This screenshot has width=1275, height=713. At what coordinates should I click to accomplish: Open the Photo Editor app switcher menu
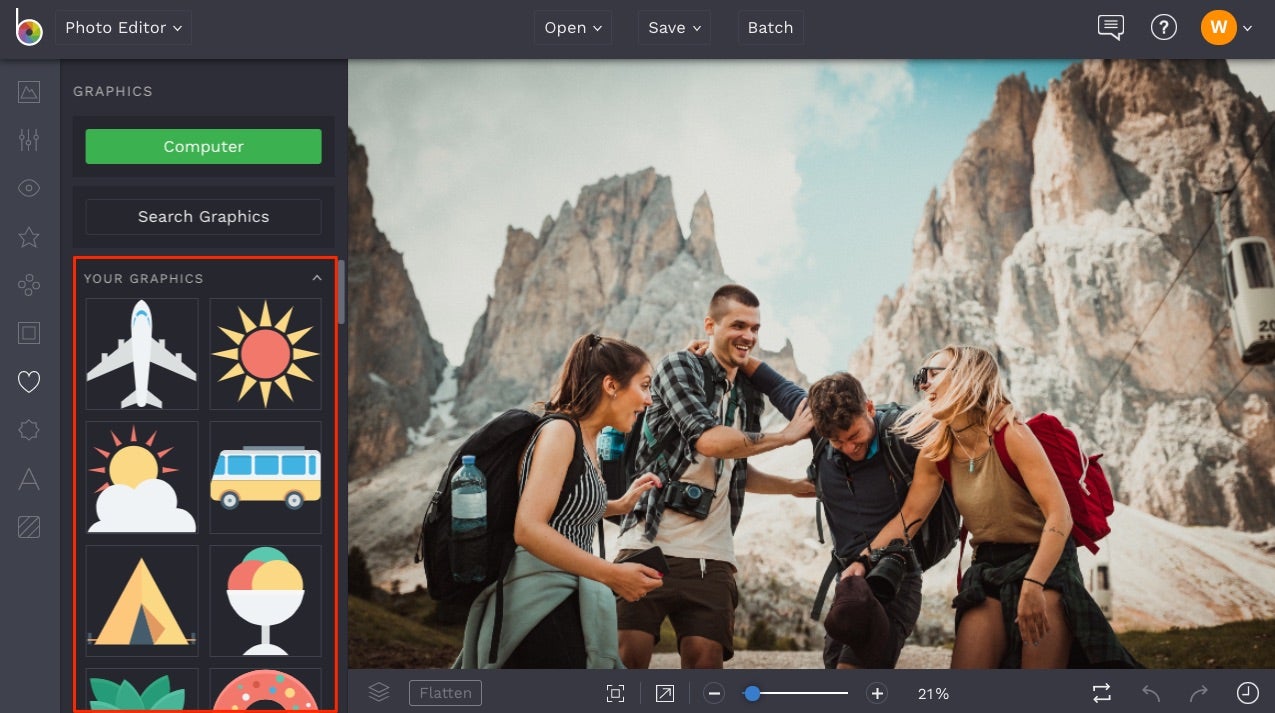[x=123, y=28]
